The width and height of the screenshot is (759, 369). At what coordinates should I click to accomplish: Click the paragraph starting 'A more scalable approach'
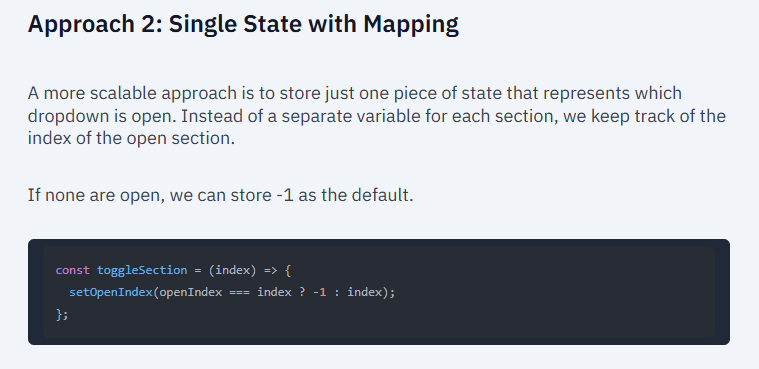[377, 116]
